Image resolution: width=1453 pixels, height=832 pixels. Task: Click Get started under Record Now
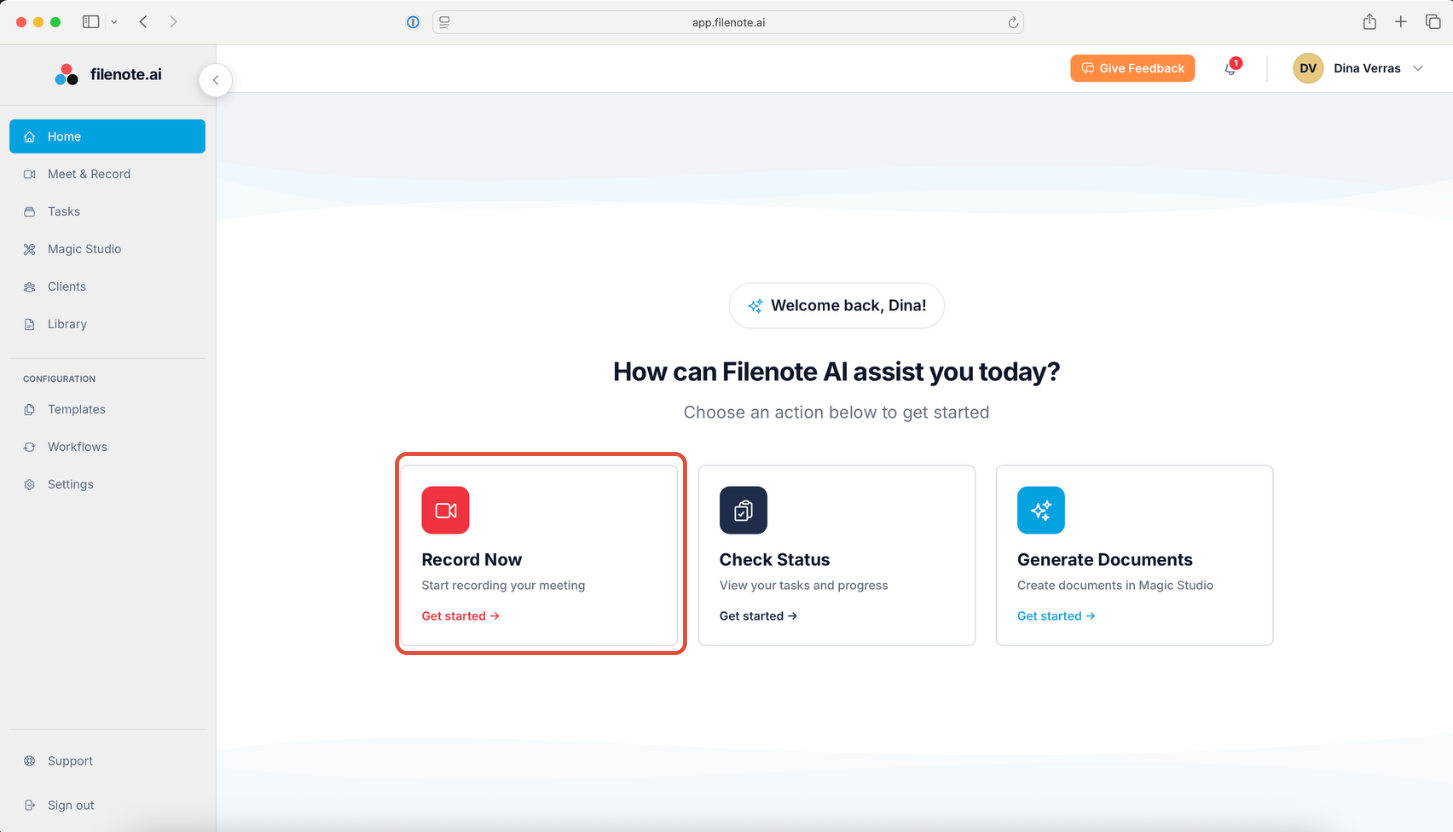[460, 616]
